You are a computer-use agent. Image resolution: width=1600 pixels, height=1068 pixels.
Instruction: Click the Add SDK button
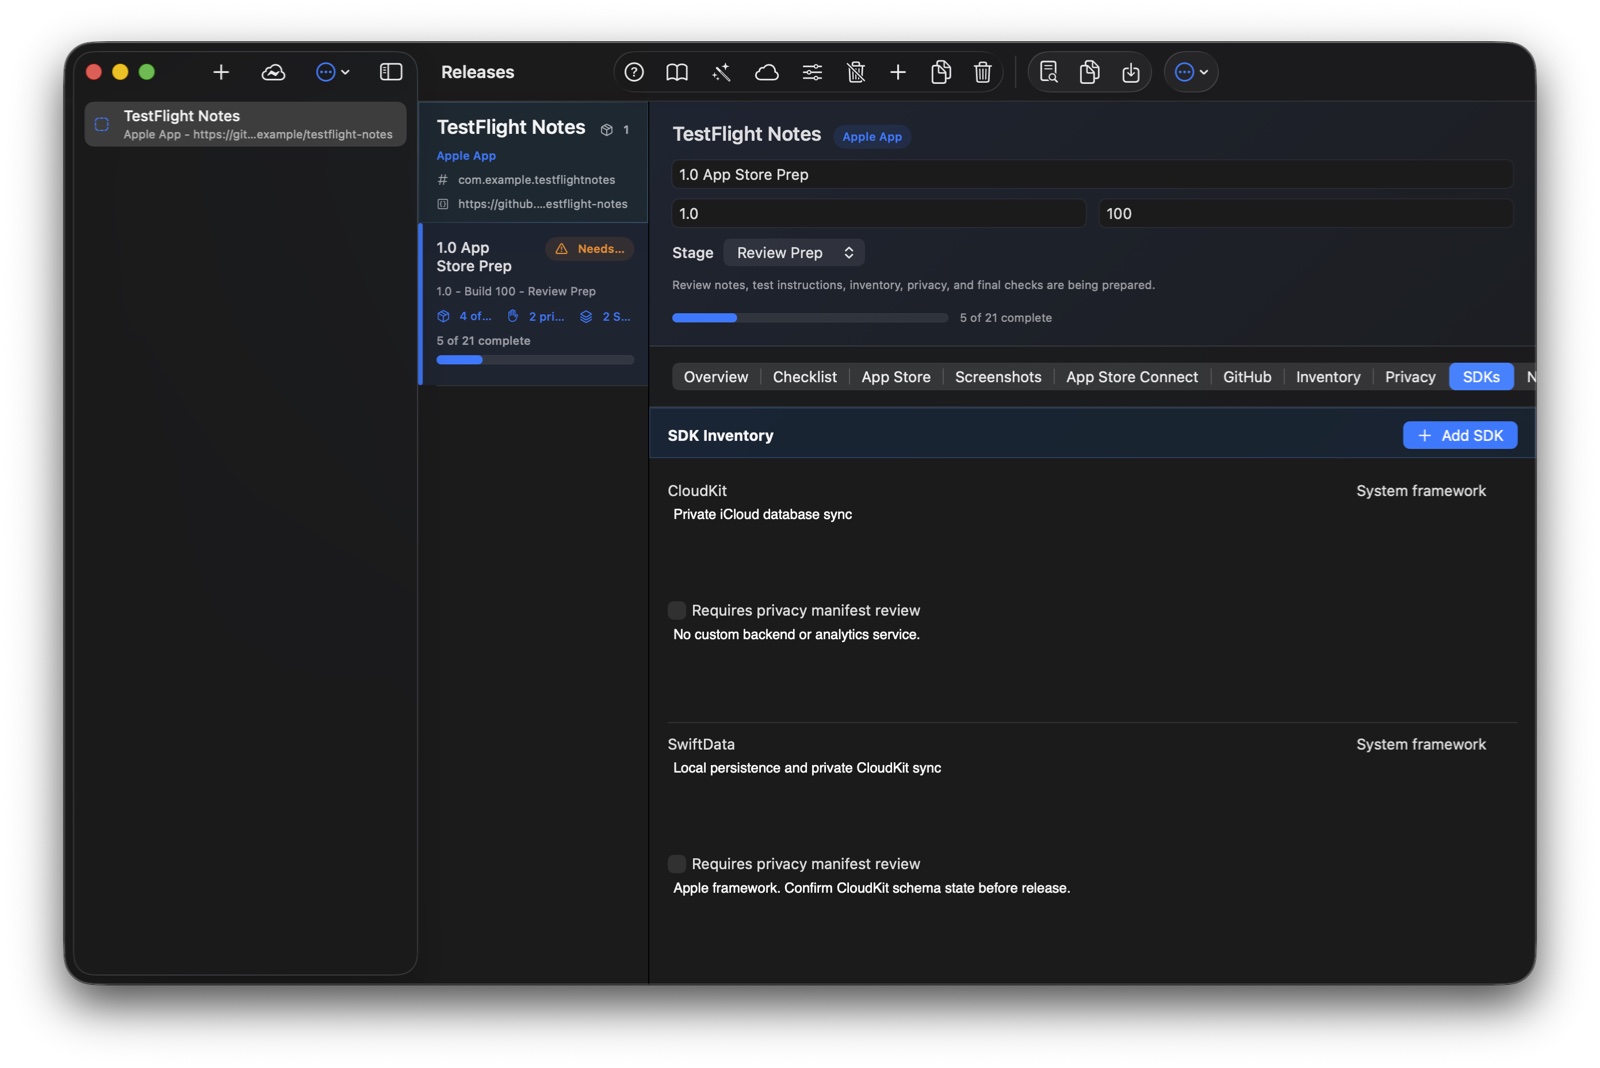(1460, 435)
